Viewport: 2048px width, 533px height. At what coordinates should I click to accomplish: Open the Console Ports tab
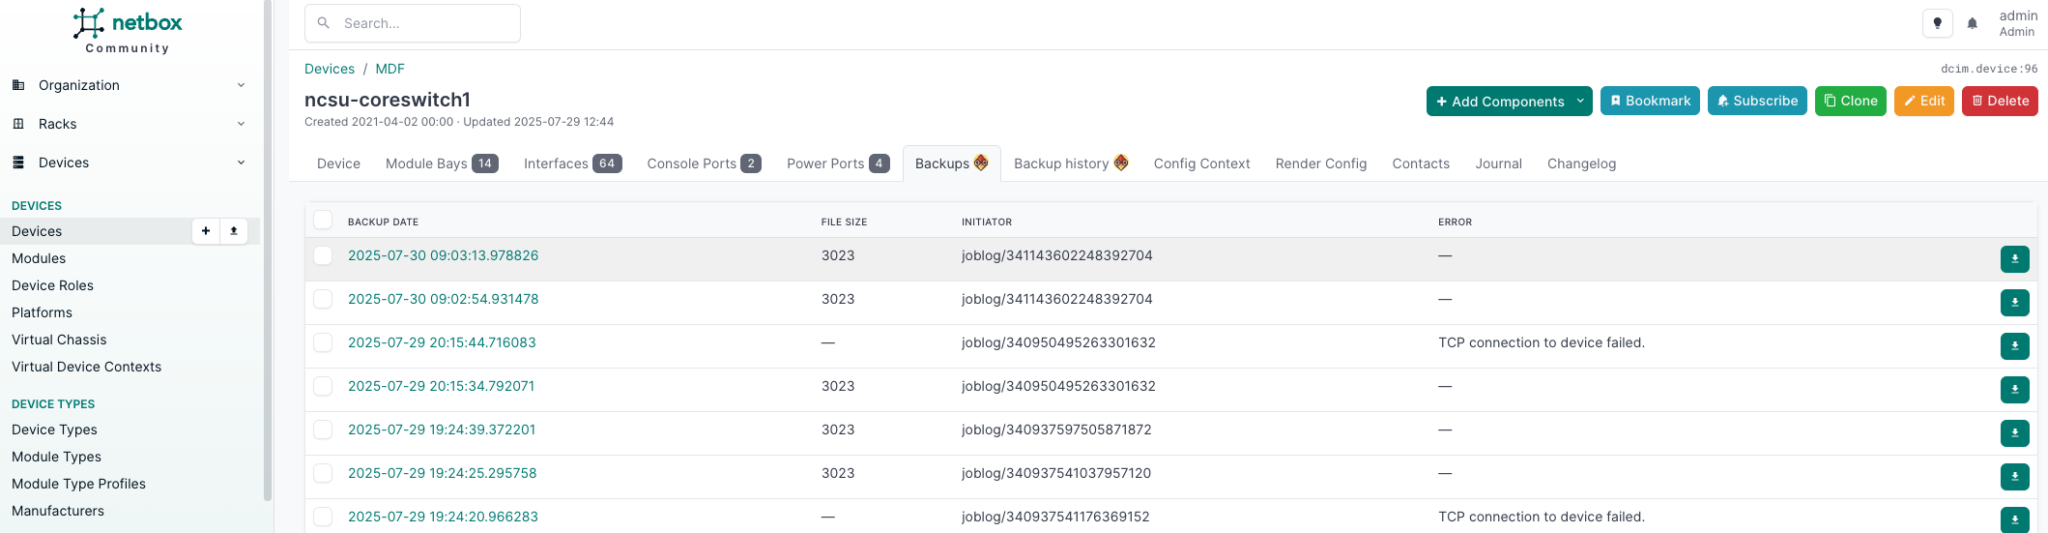tap(704, 164)
